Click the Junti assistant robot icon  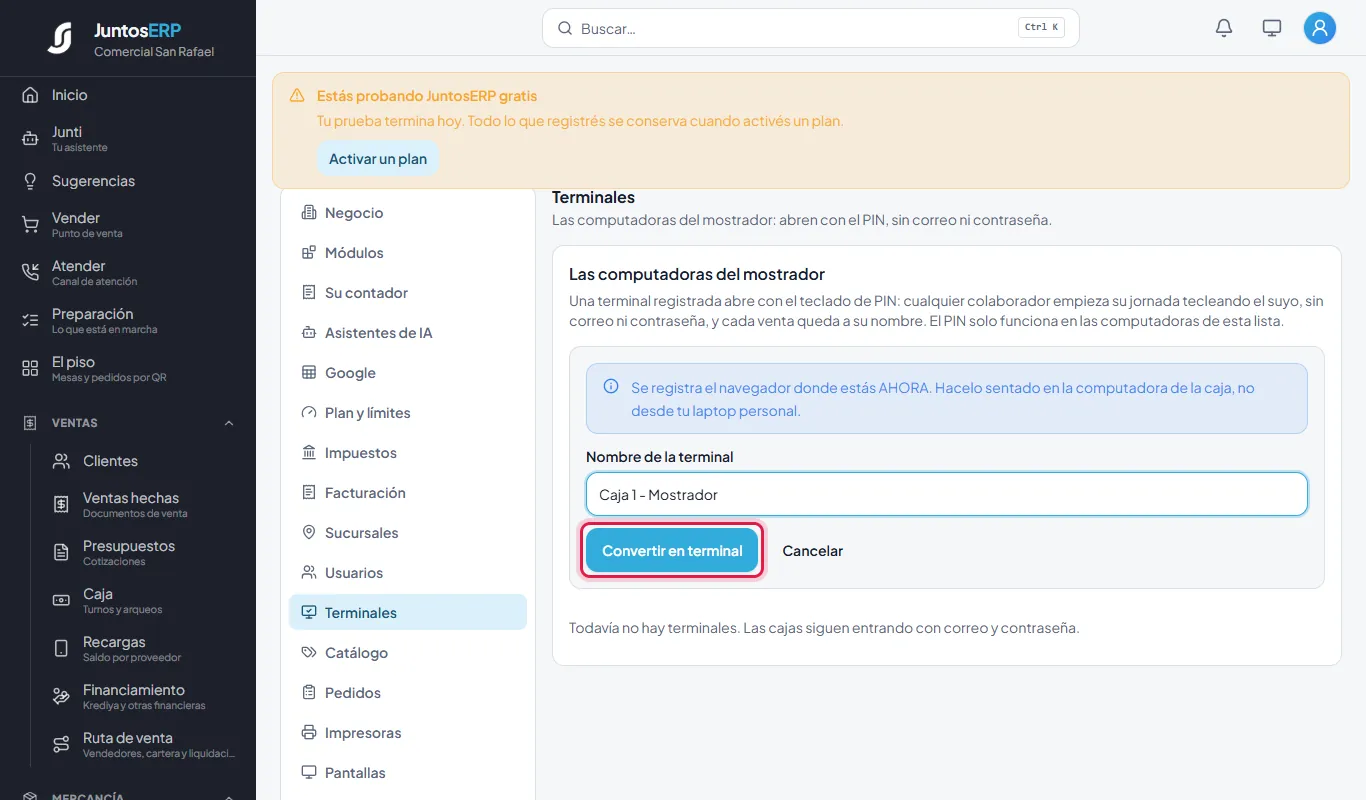pos(30,139)
